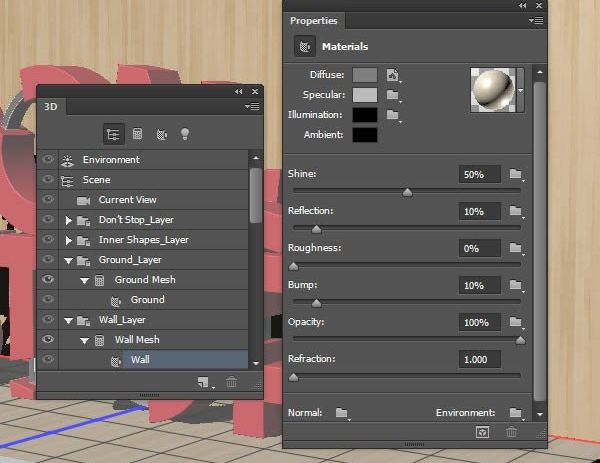Screen dimensions: 600x463
Task: Click the trash icon in Properties panel
Action: click(x=511, y=432)
